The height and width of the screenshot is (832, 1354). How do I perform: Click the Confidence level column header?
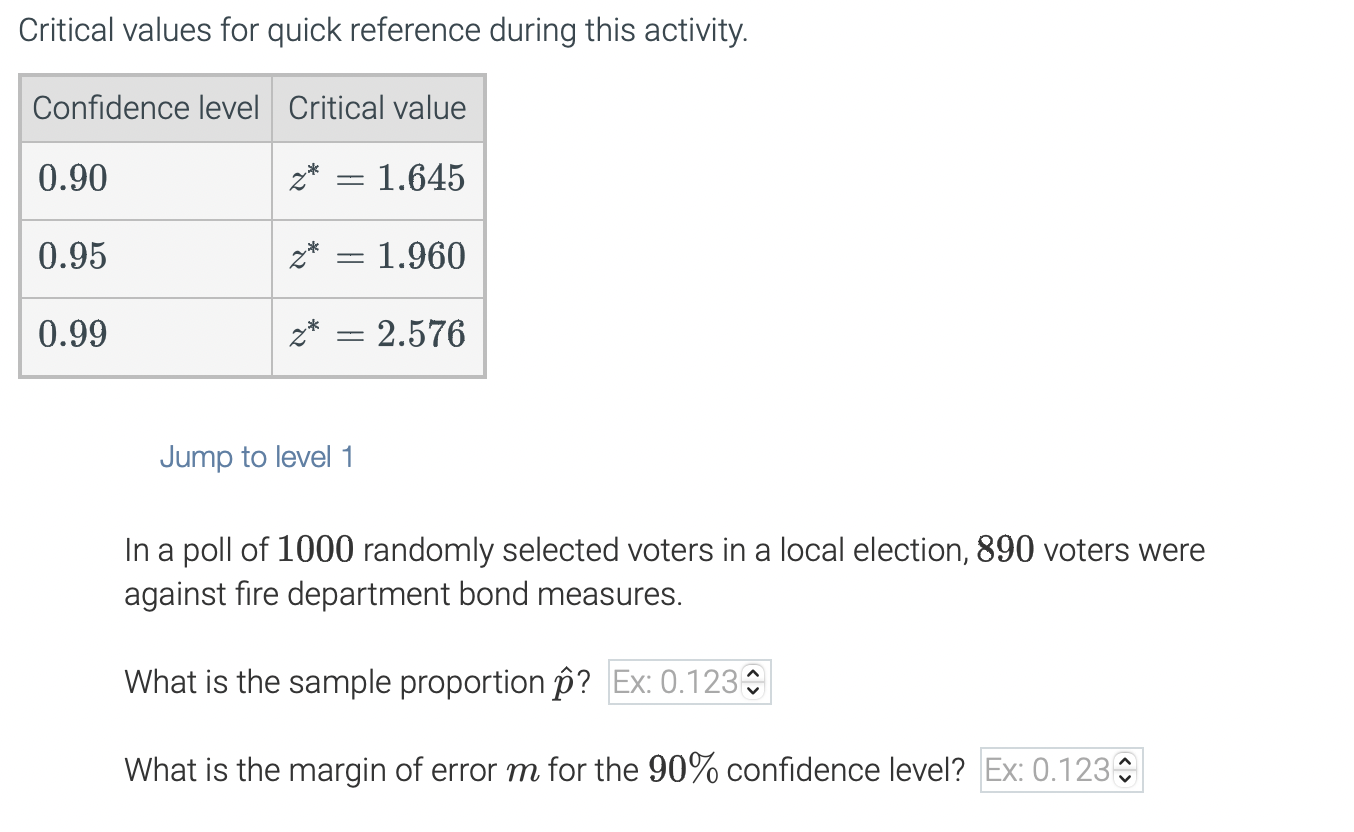[145, 108]
